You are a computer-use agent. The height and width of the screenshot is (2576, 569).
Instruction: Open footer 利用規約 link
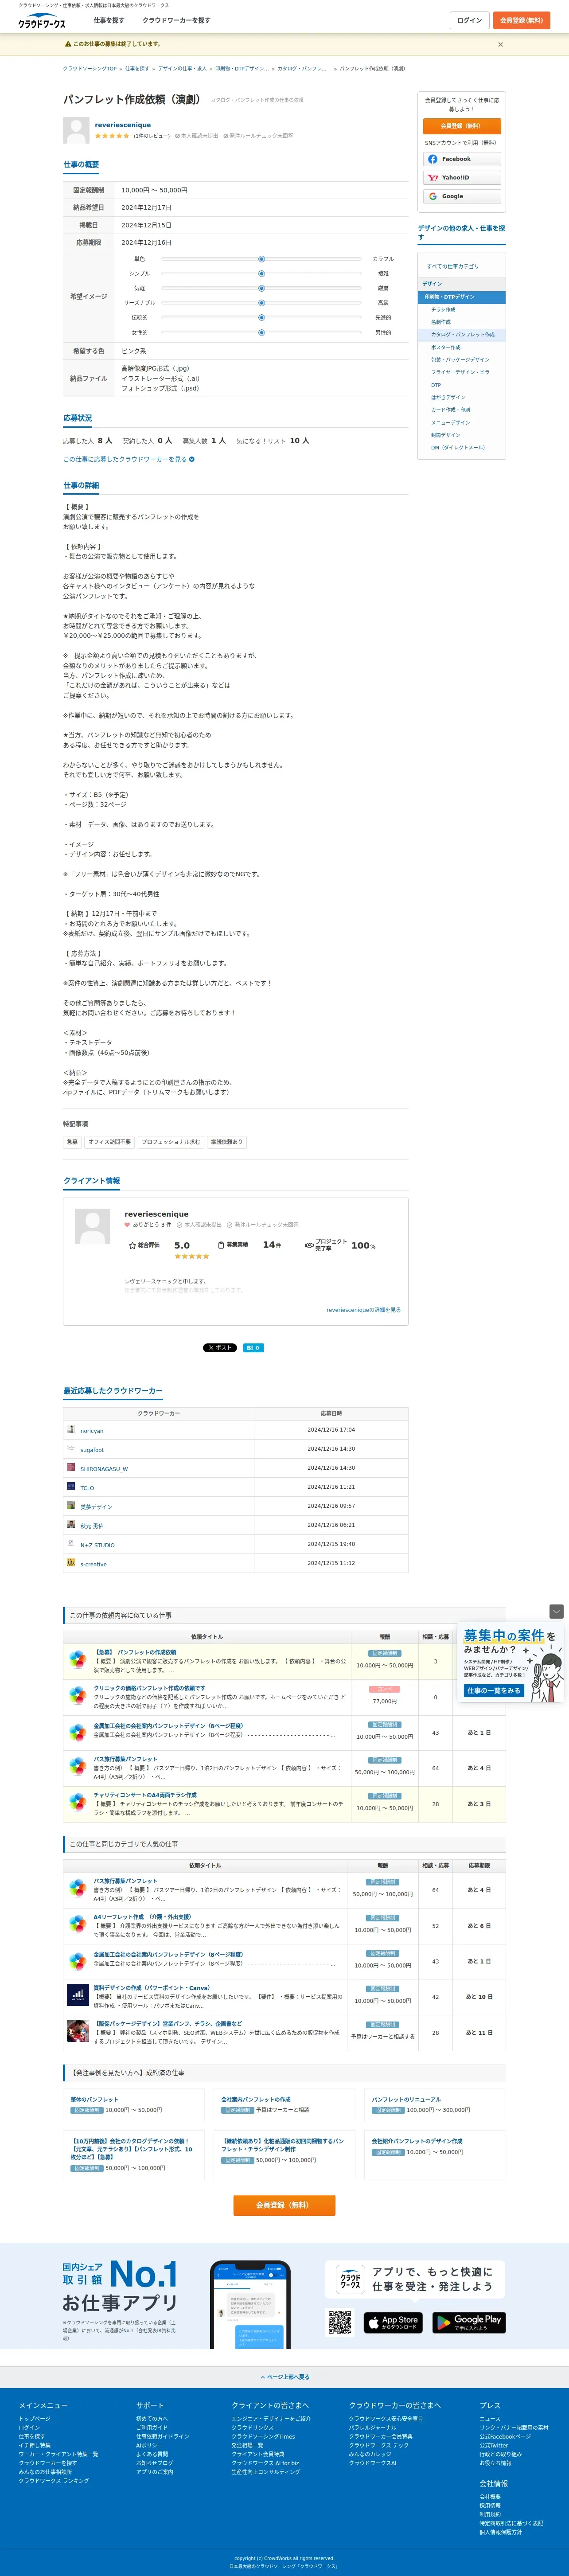pyautogui.click(x=490, y=2514)
